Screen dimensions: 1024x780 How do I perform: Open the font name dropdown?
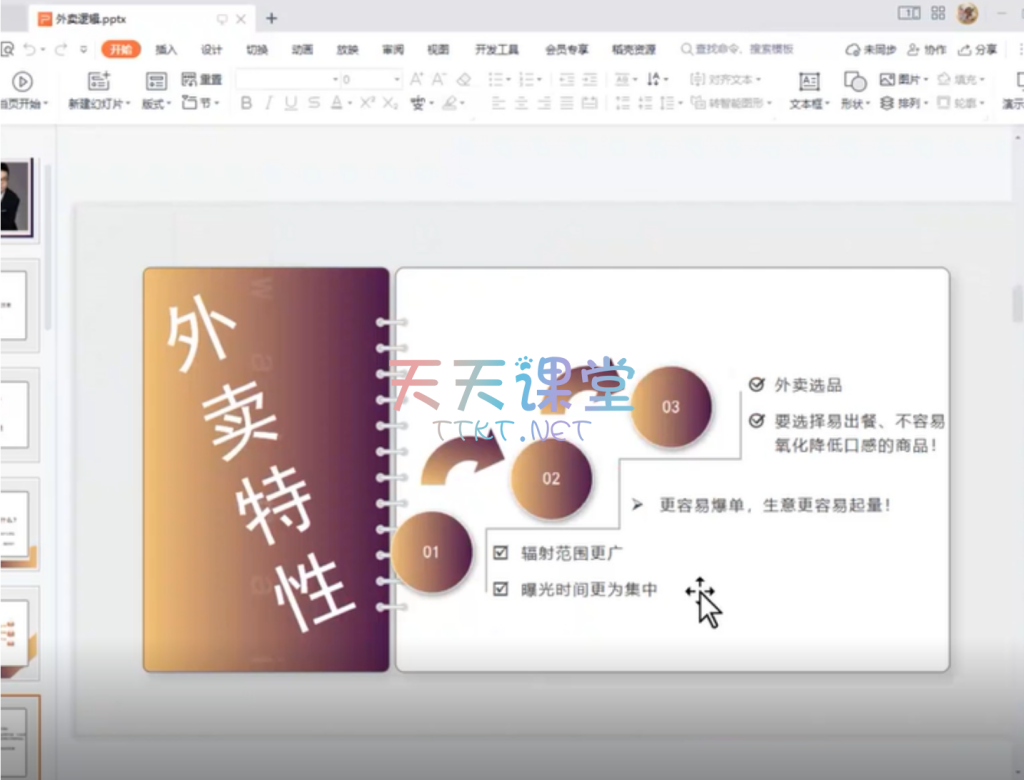tap(335, 80)
